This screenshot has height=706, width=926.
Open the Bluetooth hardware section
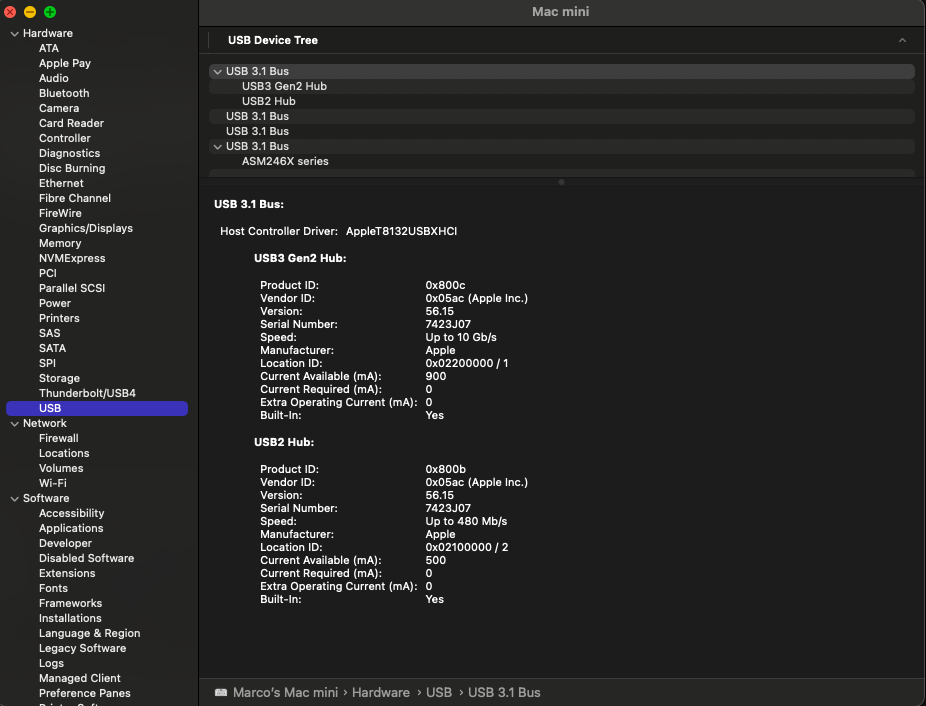click(64, 93)
